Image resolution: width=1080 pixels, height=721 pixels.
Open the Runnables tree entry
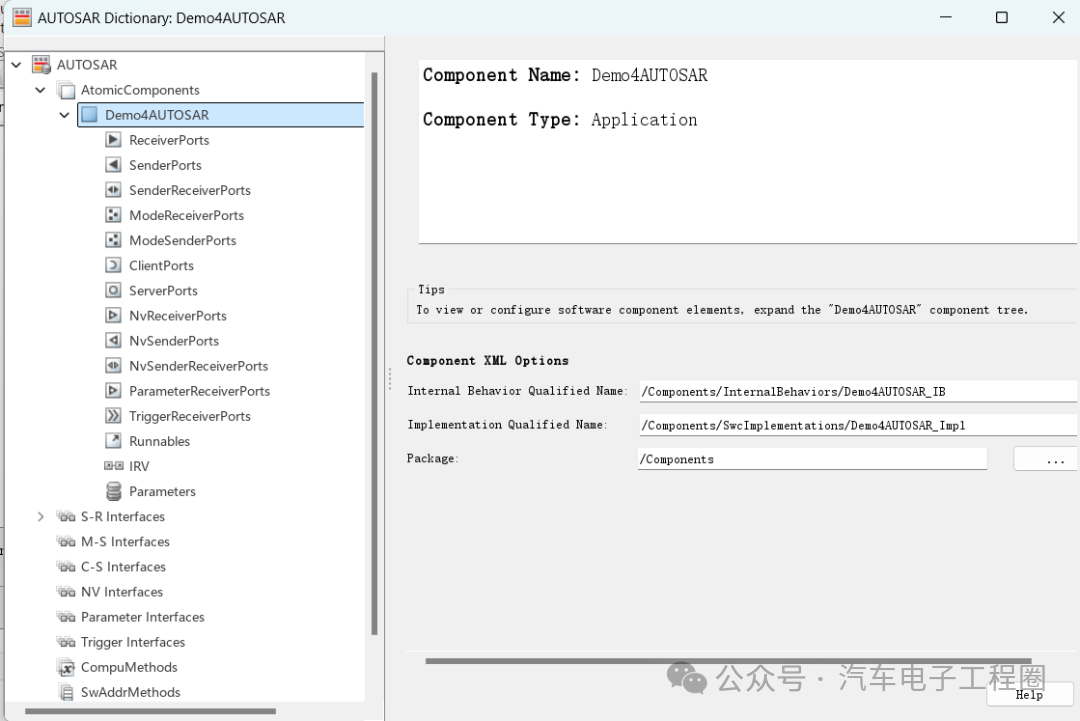tap(159, 441)
